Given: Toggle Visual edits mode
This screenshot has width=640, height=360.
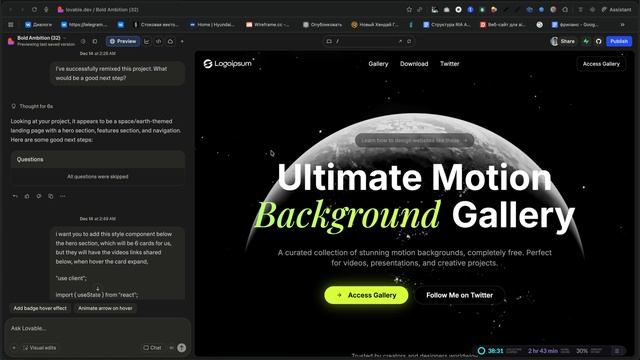Looking at the screenshot, I should 39,348.
